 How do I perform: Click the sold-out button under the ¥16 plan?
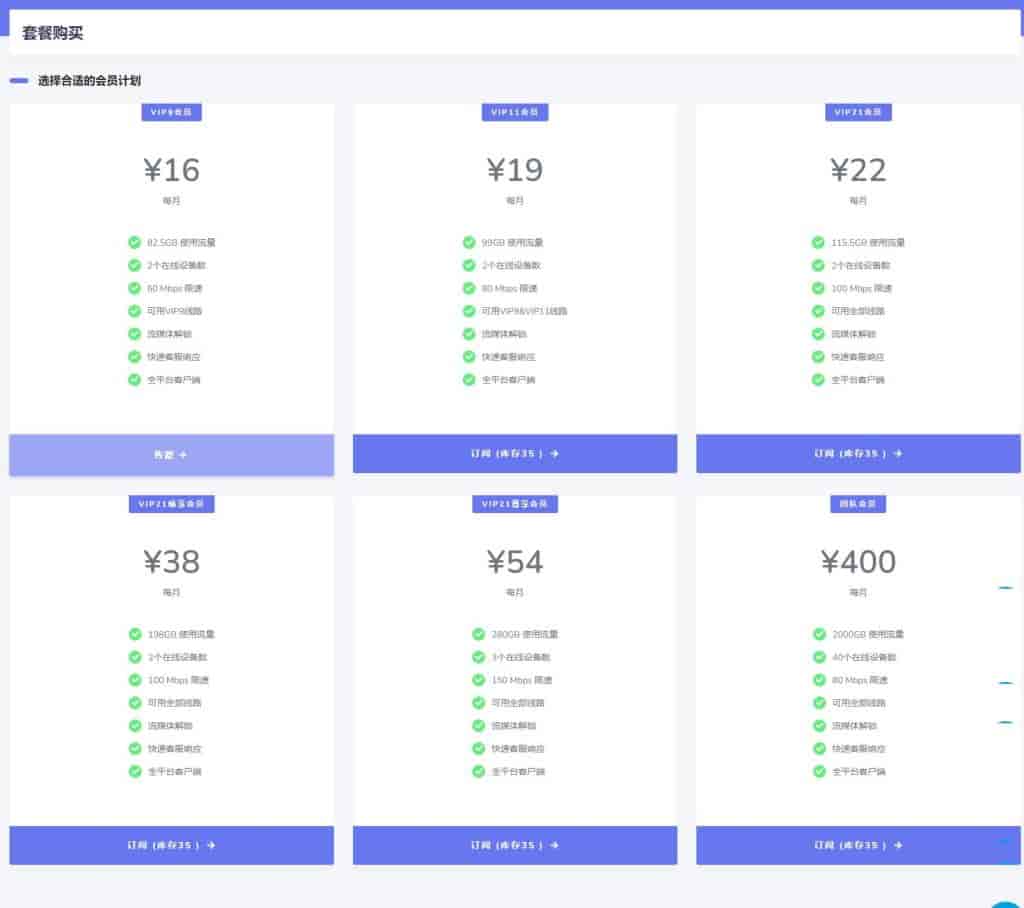[x=171, y=454]
